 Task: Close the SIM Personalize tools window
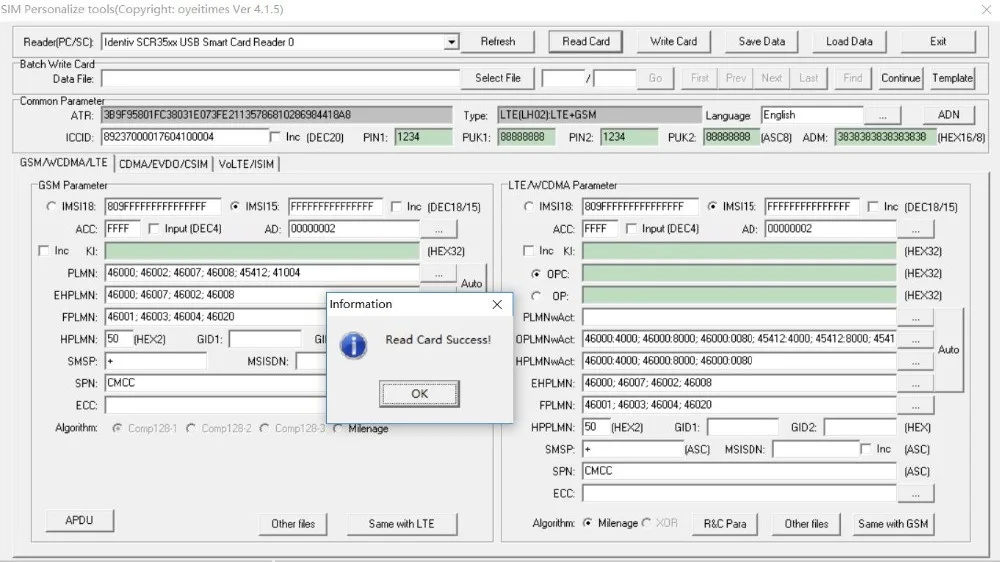[x=986, y=9]
